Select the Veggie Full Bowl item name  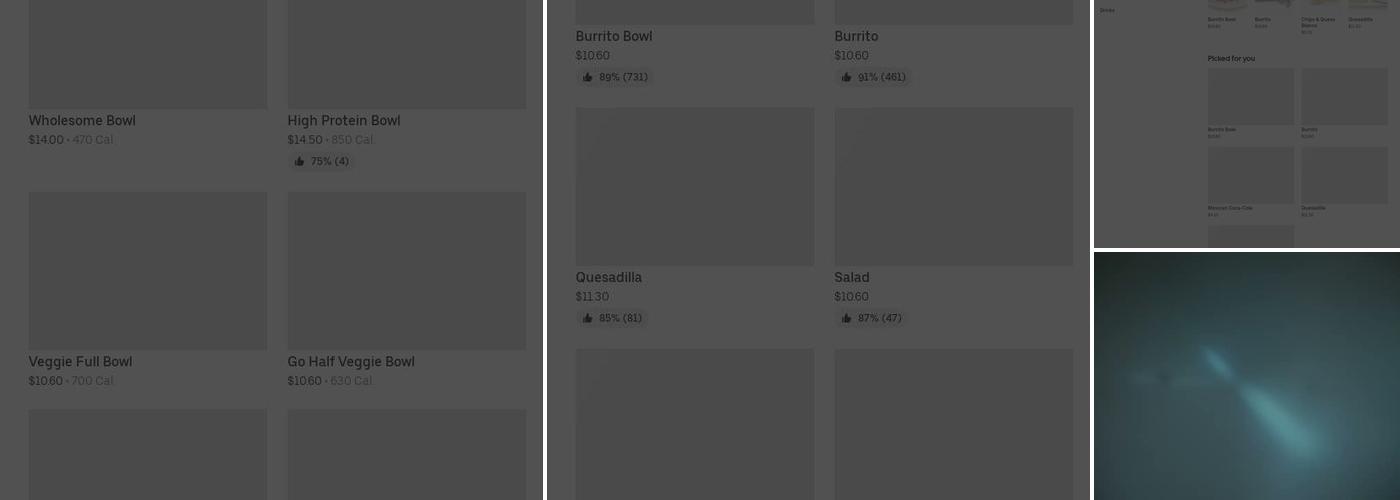[80, 362]
